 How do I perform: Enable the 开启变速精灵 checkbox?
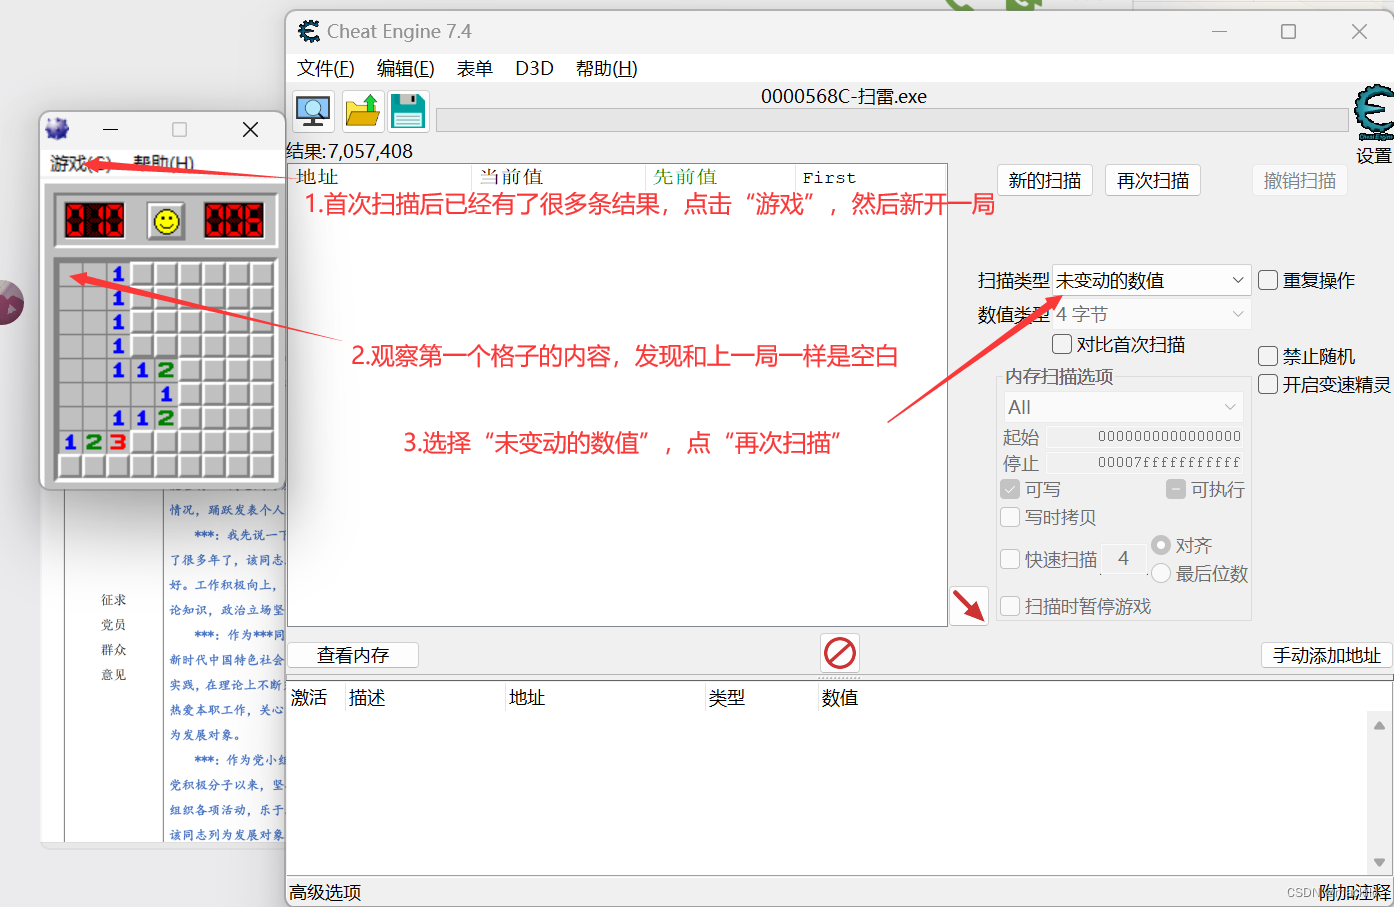click(x=1268, y=384)
